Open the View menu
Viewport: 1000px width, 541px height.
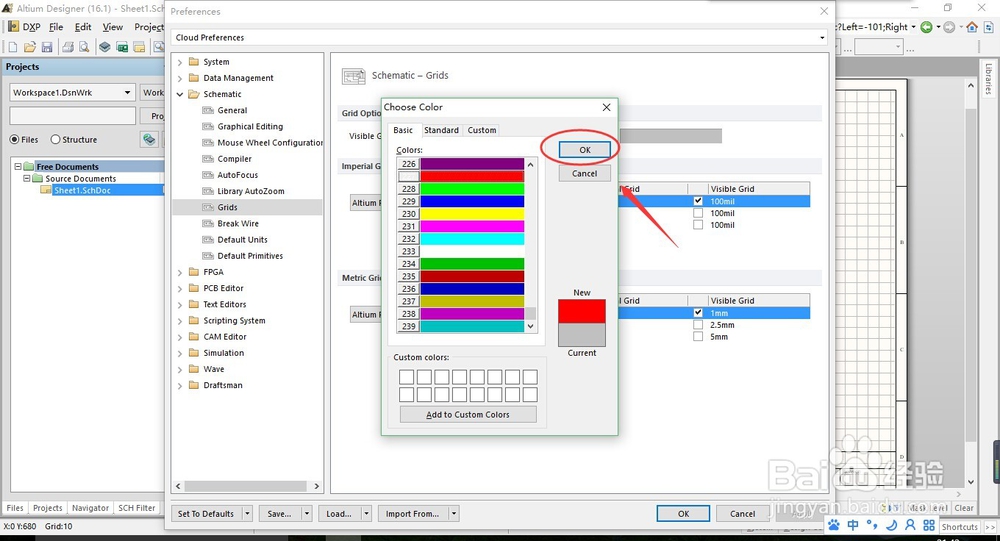click(113, 27)
